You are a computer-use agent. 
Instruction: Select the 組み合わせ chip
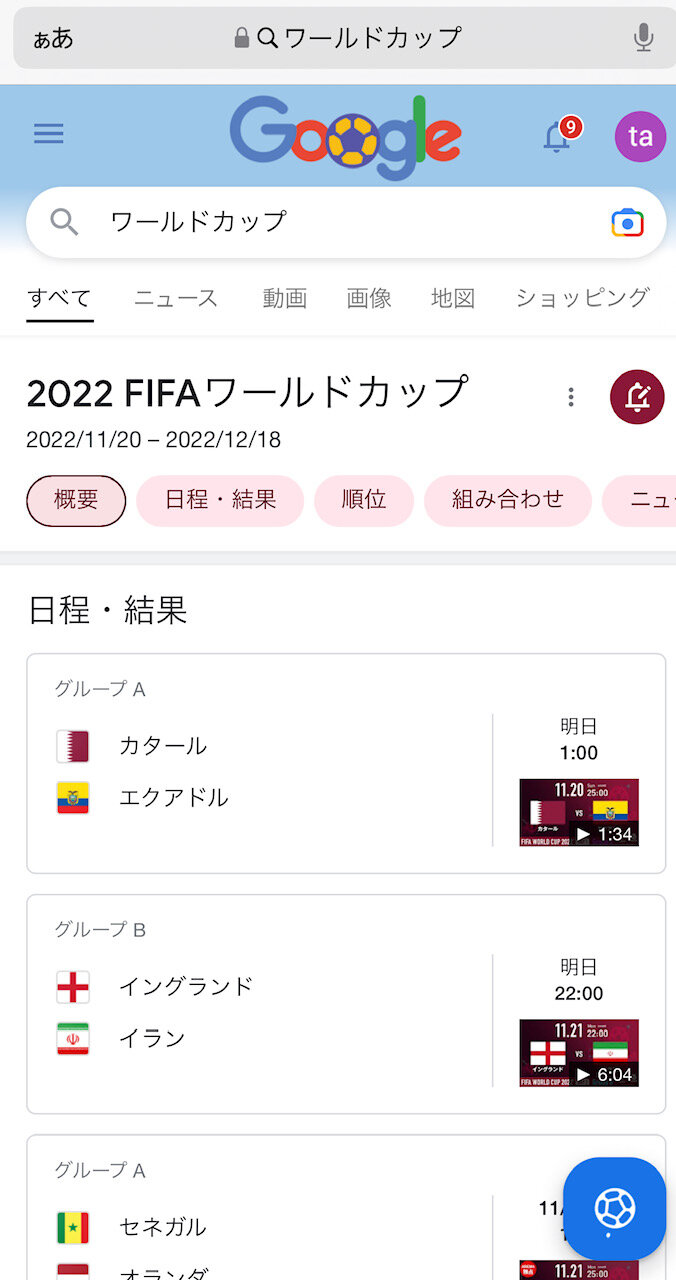(508, 500)
